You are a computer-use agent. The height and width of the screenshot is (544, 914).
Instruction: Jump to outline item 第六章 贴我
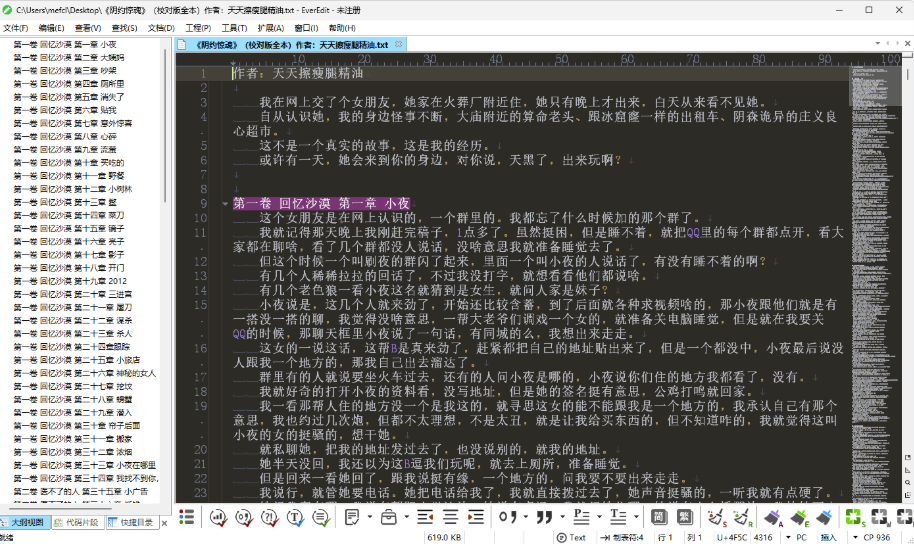[x=65, y=110]
